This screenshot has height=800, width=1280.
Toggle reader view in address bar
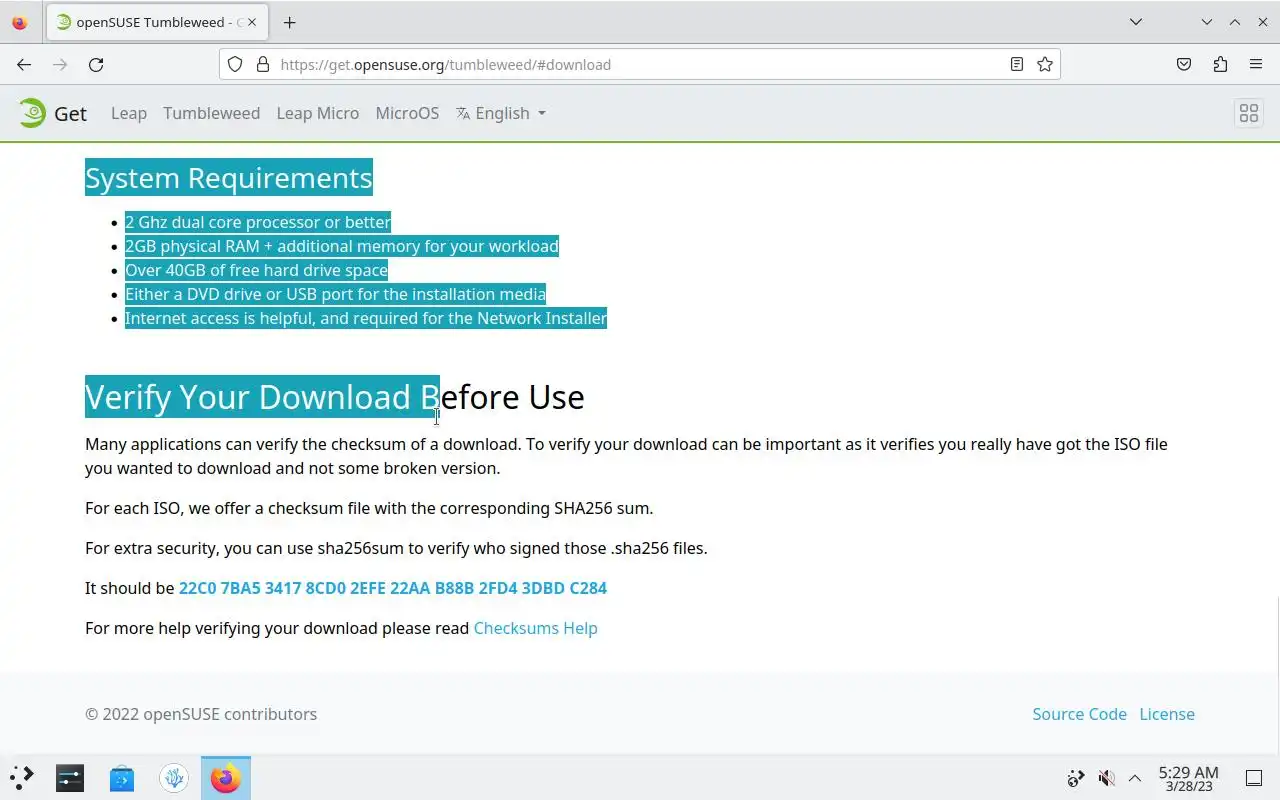coord(1016,64)
